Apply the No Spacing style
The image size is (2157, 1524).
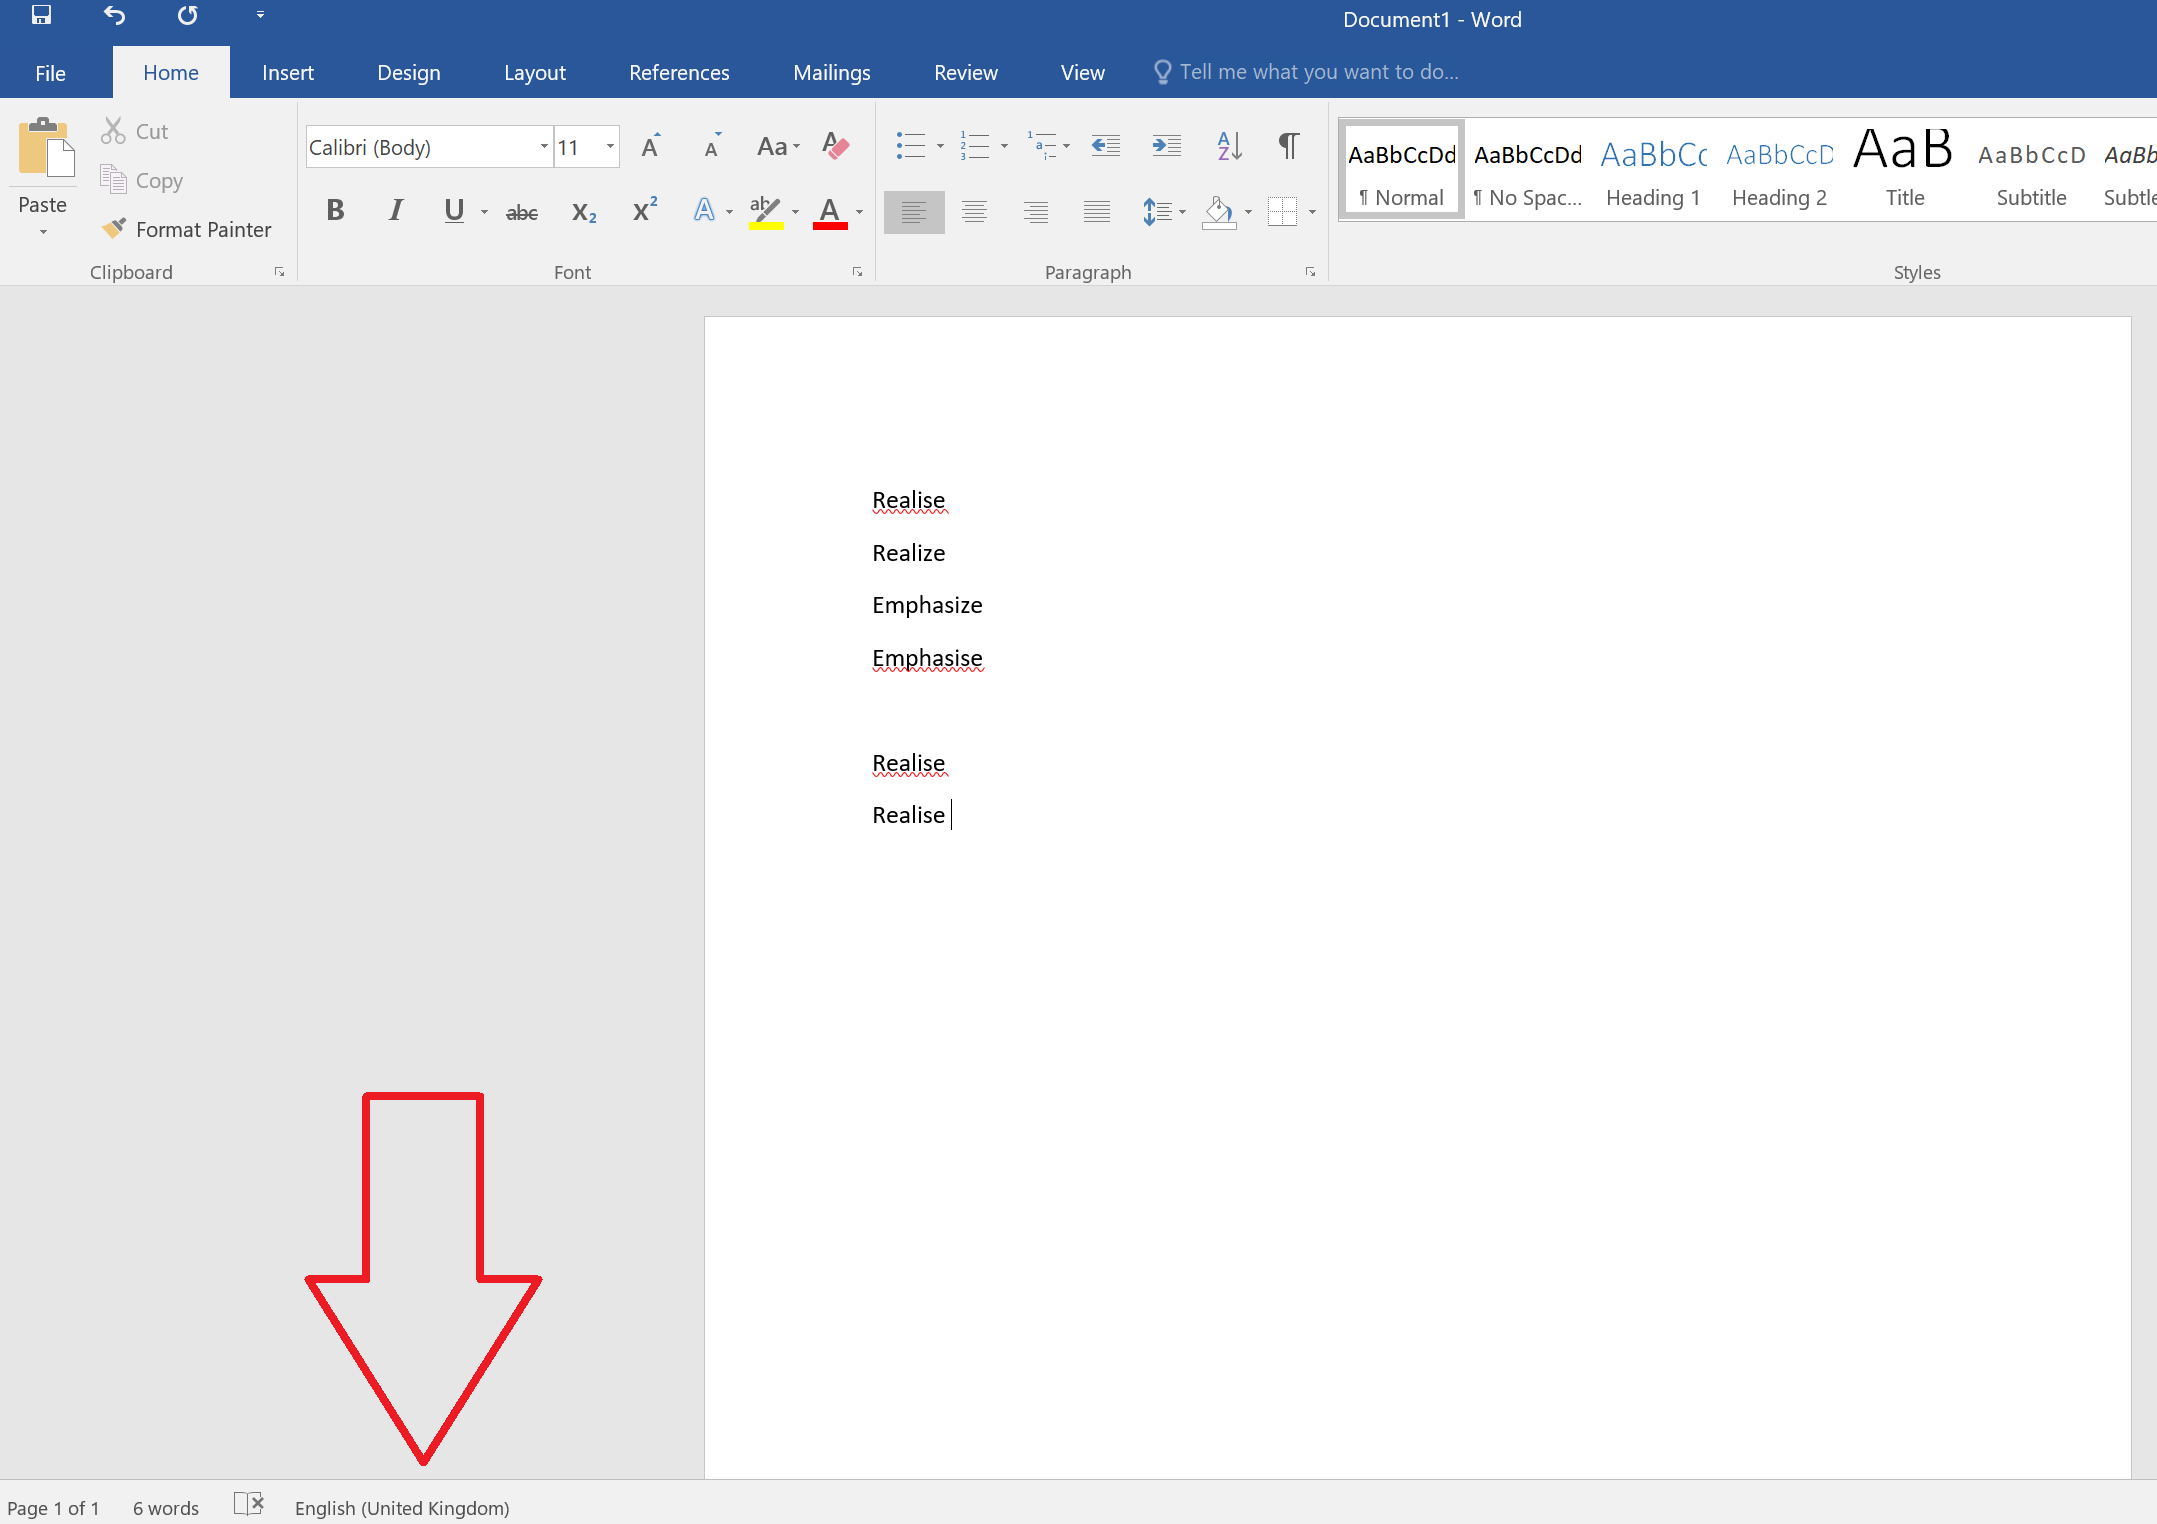click(1527, 170)
